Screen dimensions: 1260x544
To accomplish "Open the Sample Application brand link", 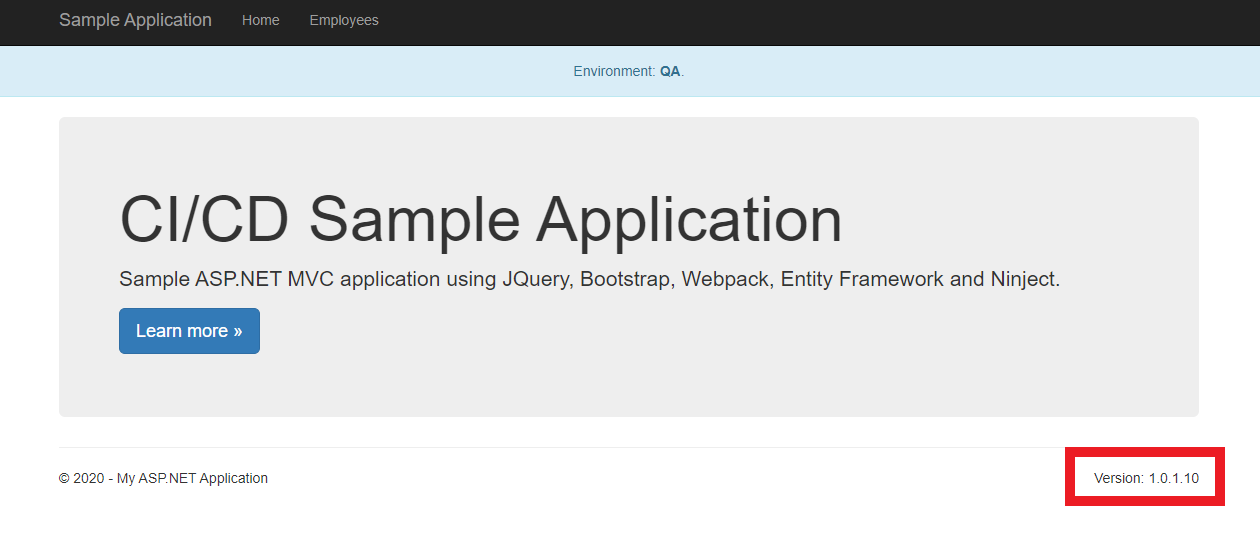I will [135, 20].
